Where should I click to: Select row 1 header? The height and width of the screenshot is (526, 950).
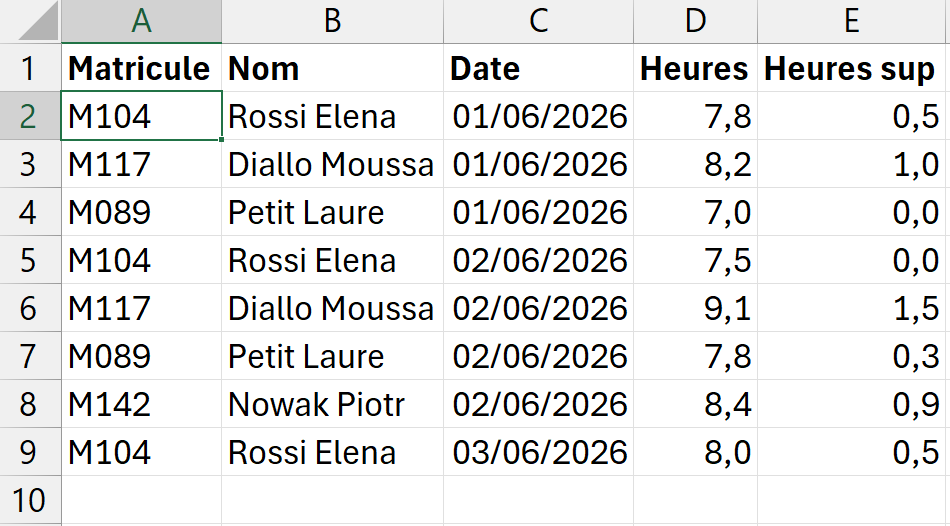pyautogui.click(x=30, y=68)
